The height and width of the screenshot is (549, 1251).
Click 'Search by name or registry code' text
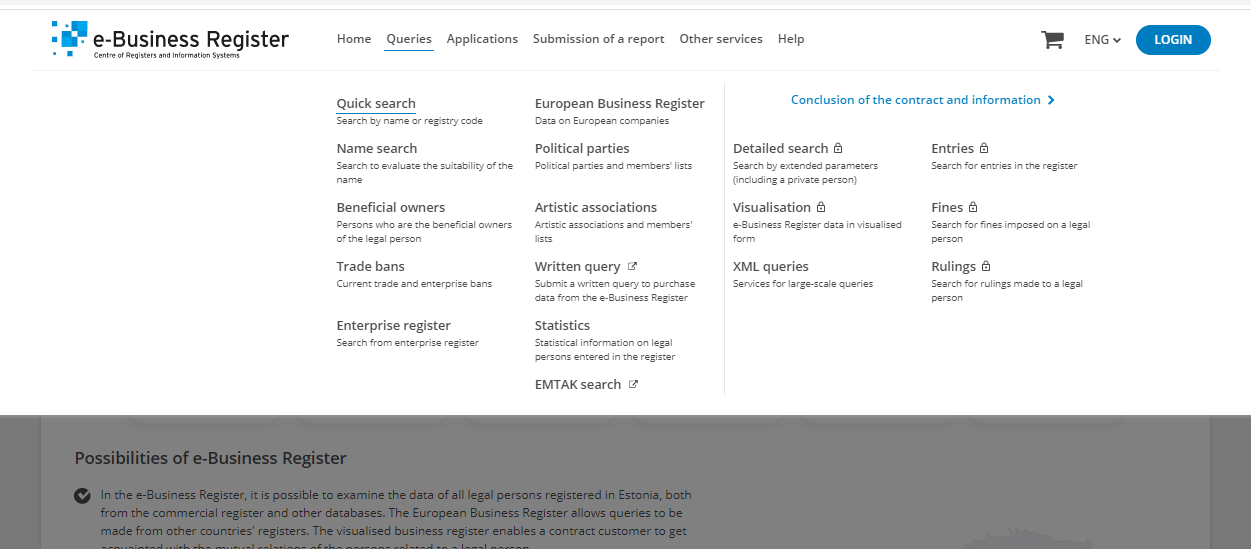(410, 121)
